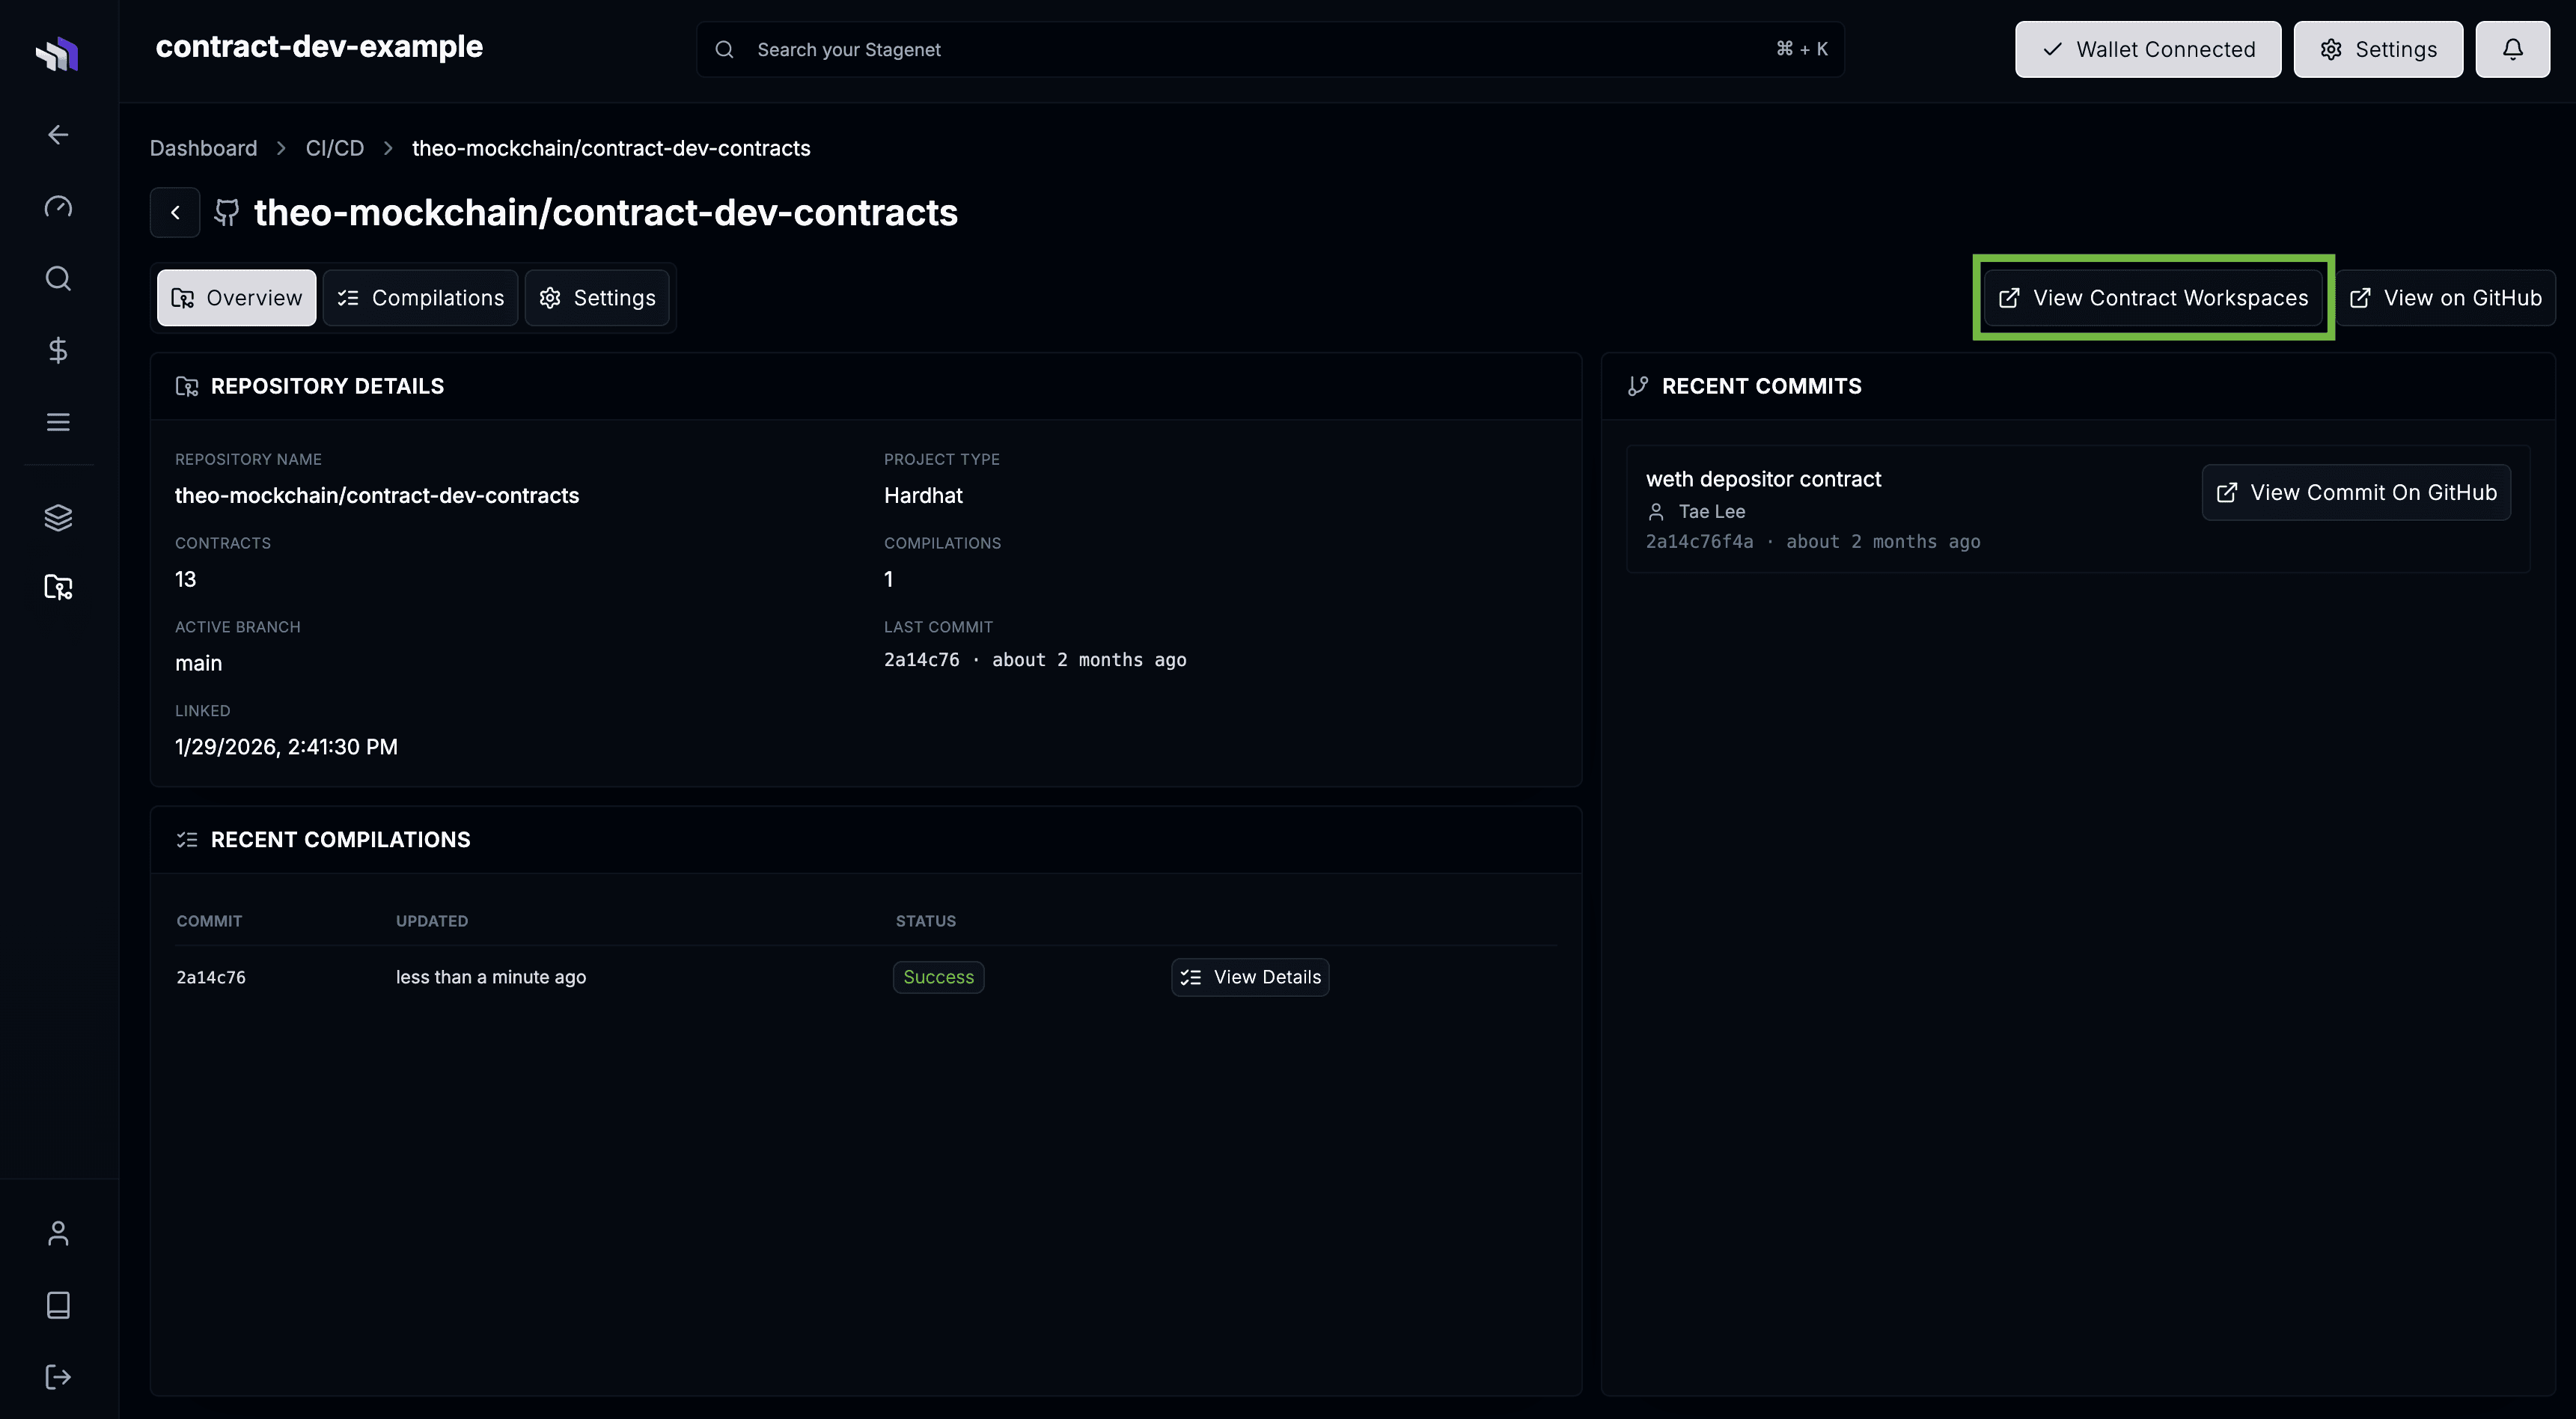Open the dollar sign billing icon

[x=58, y=350]
